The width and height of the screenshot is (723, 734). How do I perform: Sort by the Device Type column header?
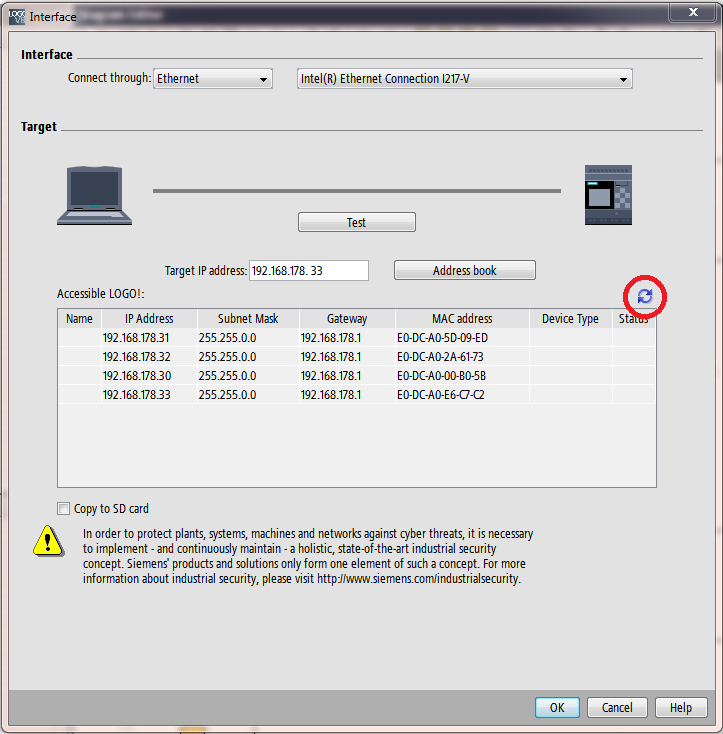[x=570, y=319]
